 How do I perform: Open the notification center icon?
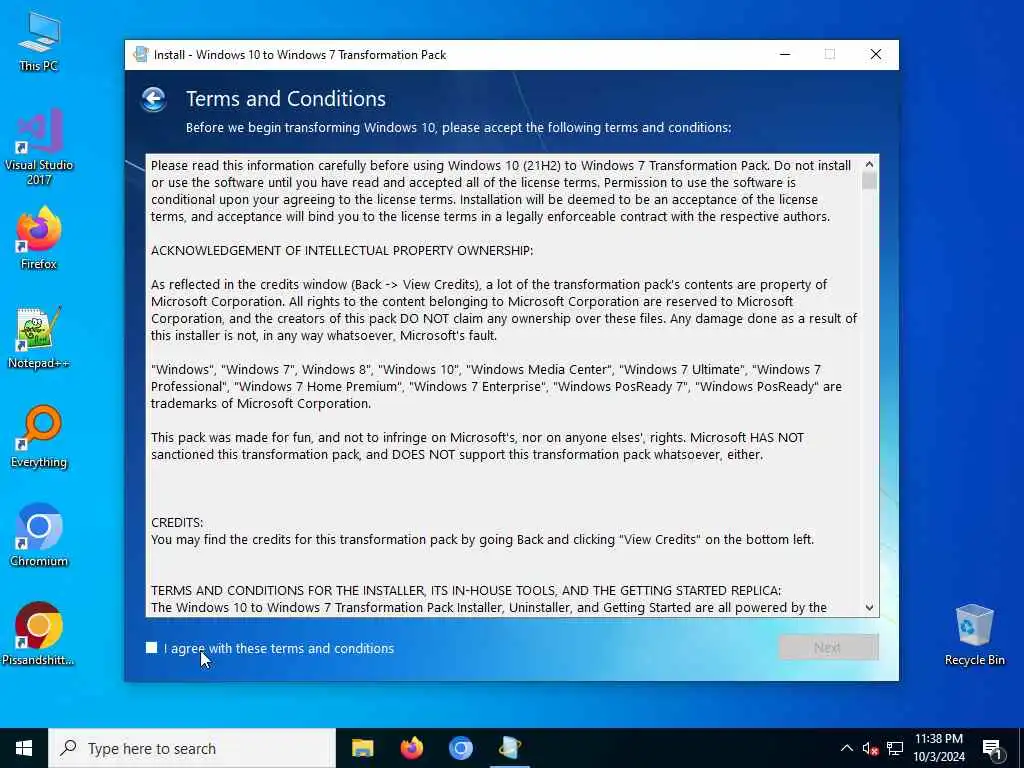pyautogui.click(x=993, y=749)
